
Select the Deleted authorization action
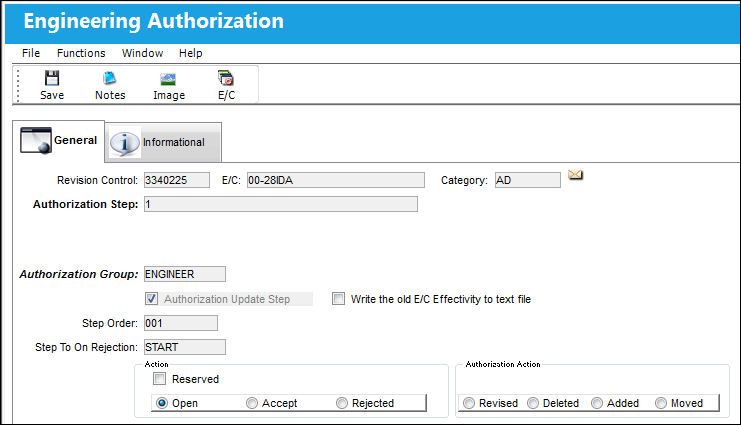pos(533,403)
